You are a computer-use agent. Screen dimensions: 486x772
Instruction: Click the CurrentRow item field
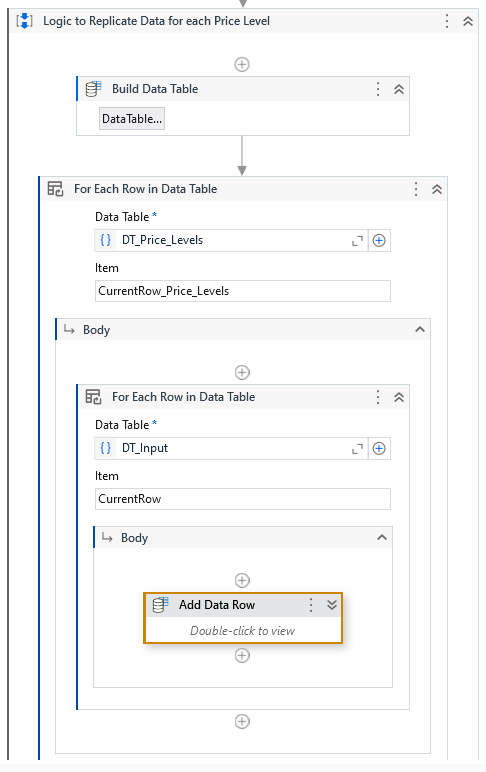243,499
